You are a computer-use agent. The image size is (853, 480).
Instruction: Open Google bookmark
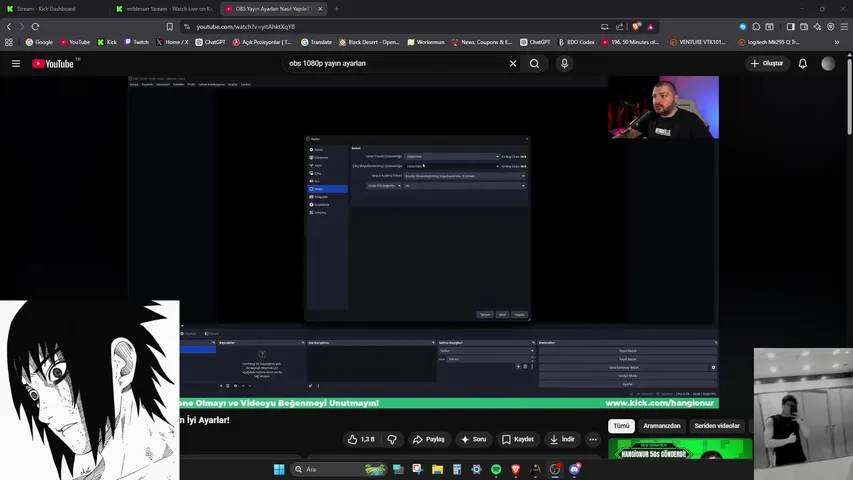click(39, 42)
